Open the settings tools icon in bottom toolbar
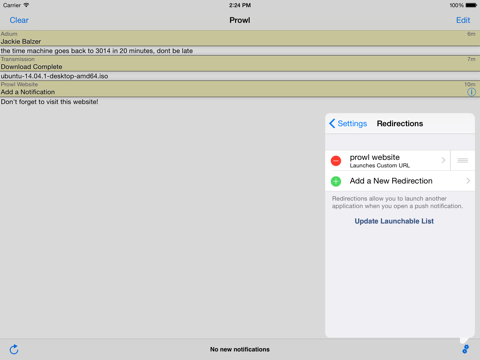 point(465,349)
